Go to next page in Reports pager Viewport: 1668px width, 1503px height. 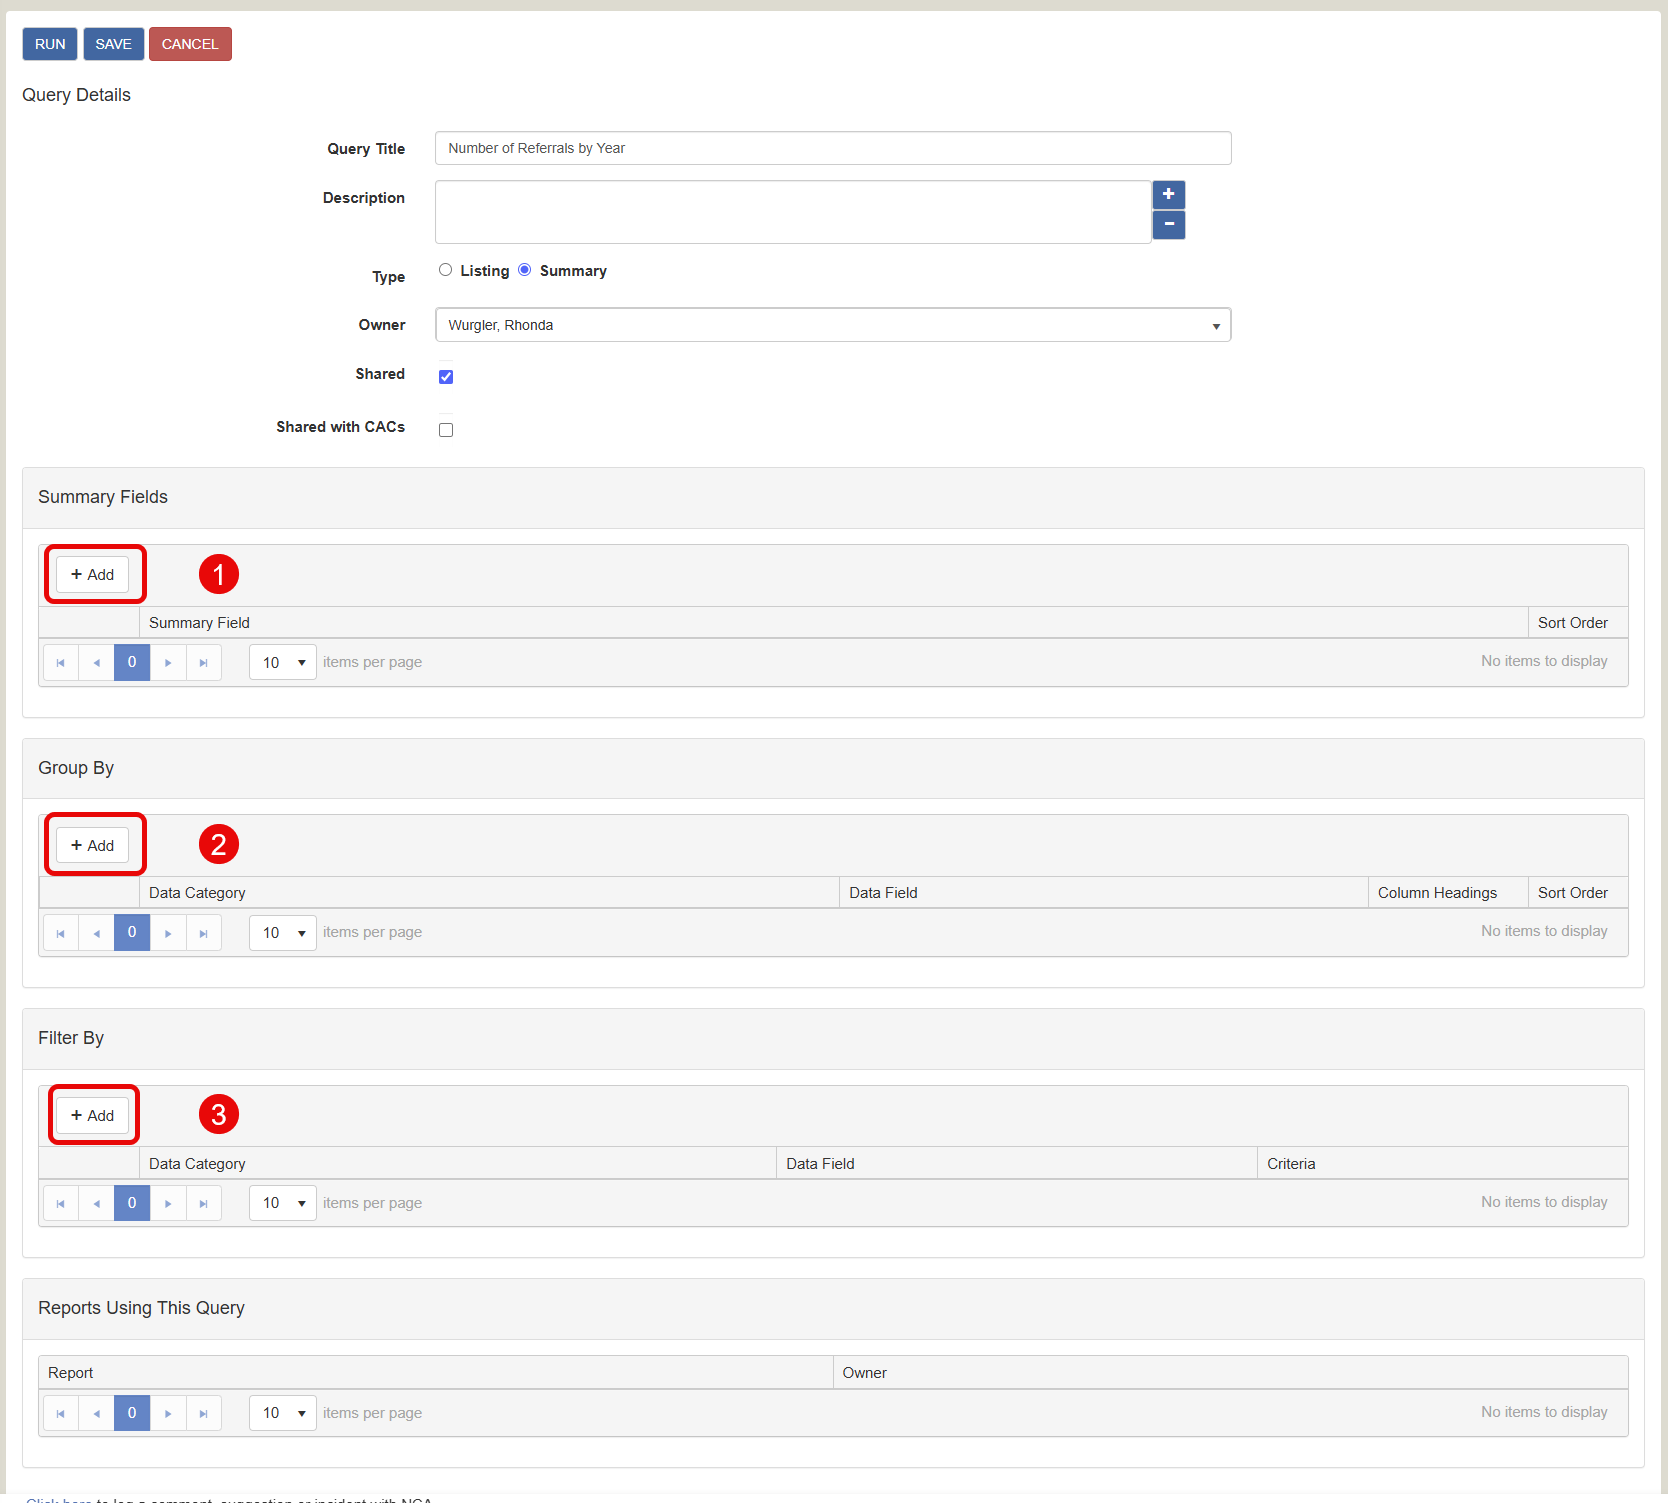[168, 1413]
